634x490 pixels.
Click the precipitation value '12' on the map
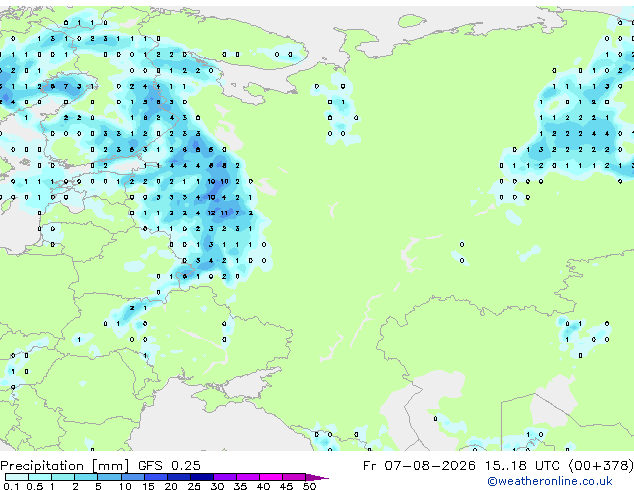tap(211, 213)
